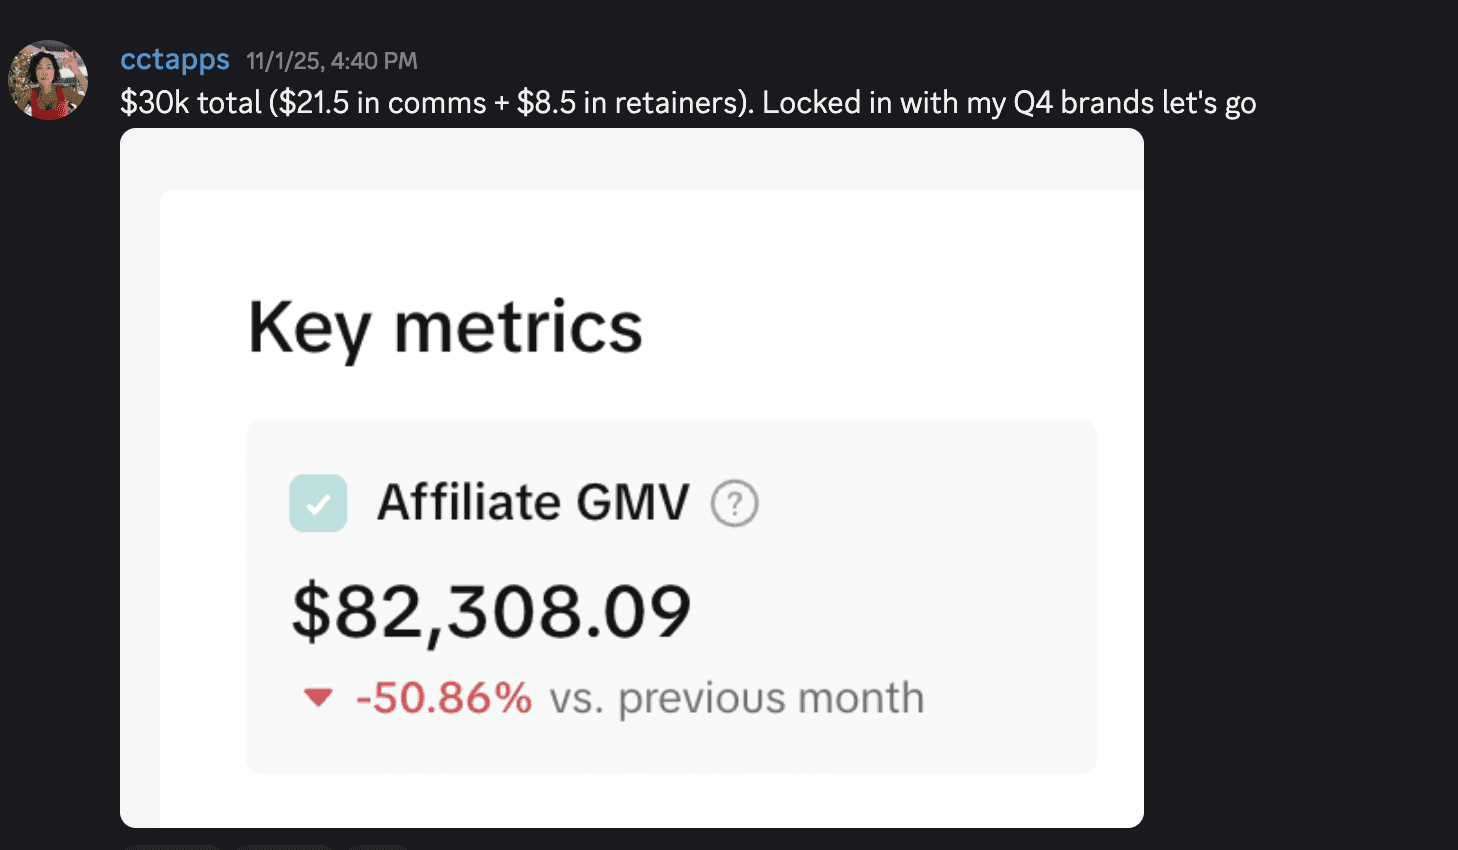Click the second reaction chip below image

283,847
